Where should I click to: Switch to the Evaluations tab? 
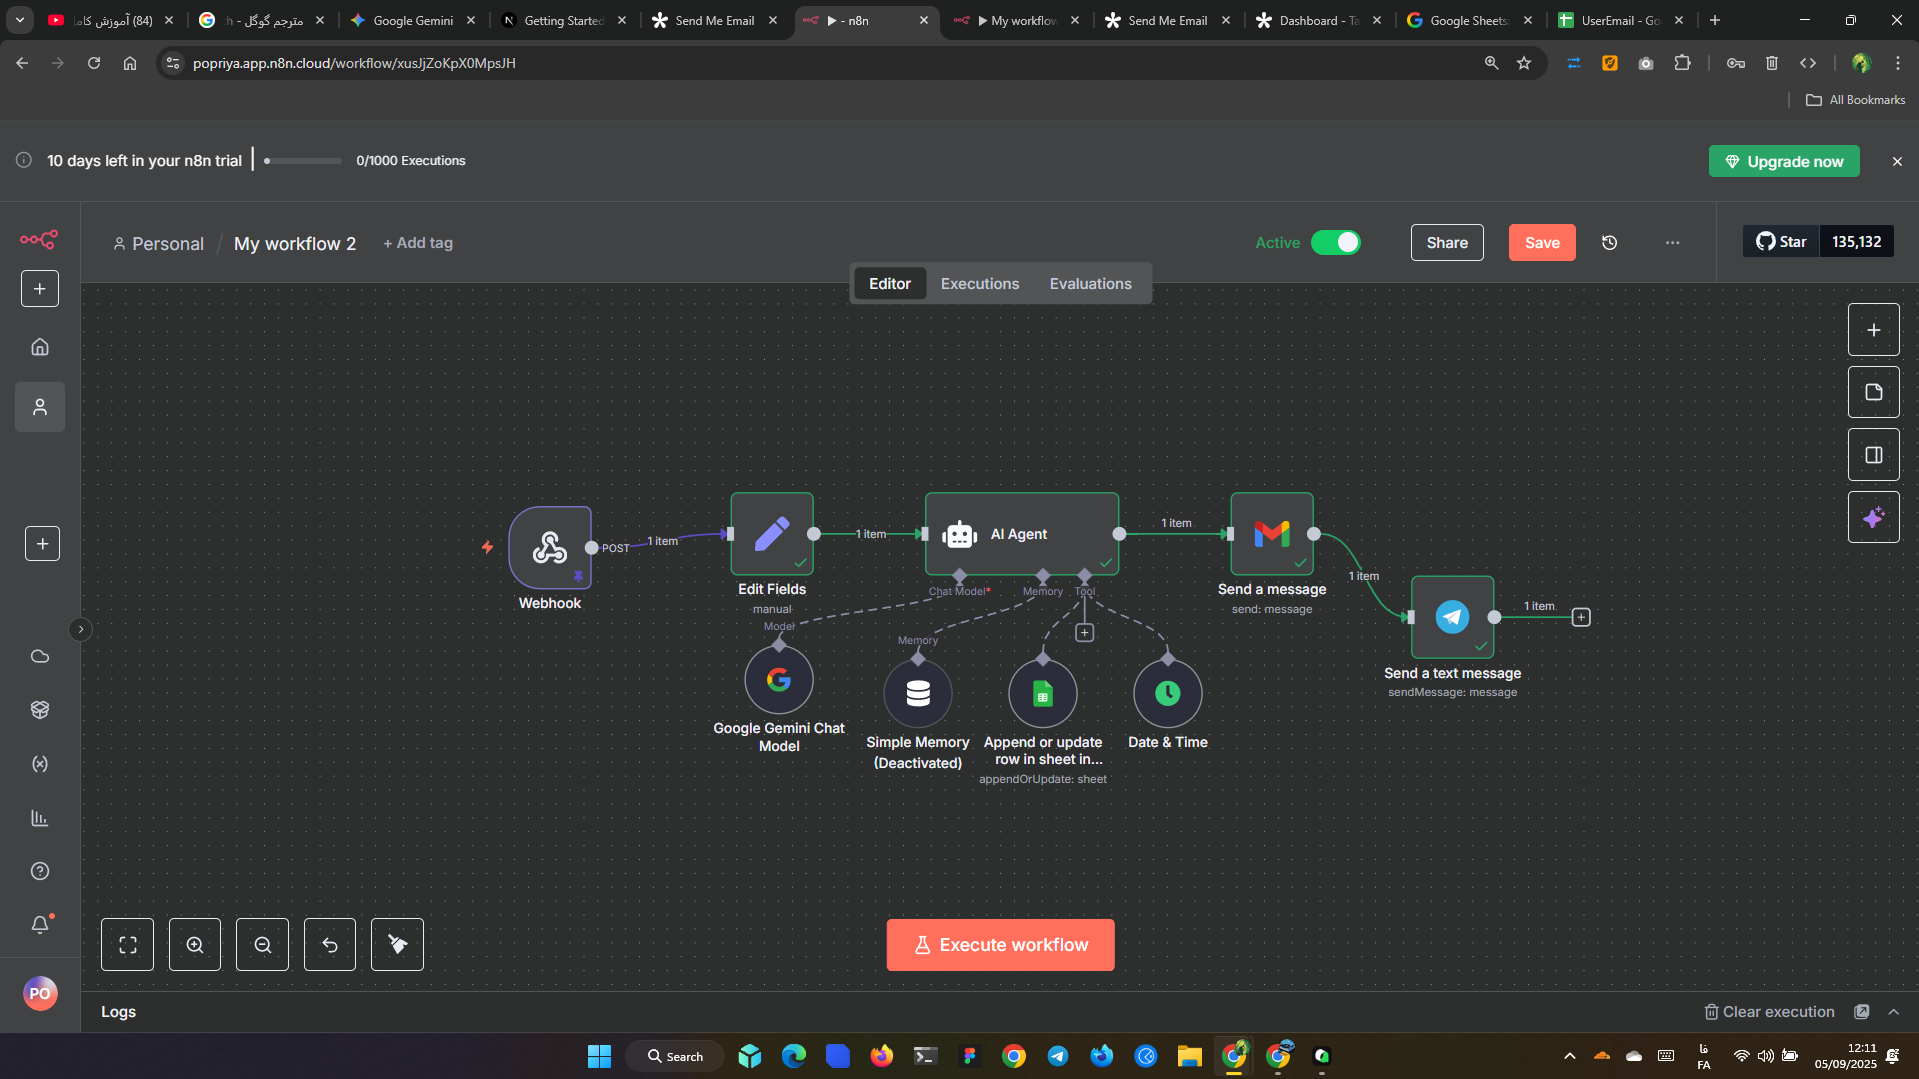coord(1090,284)
